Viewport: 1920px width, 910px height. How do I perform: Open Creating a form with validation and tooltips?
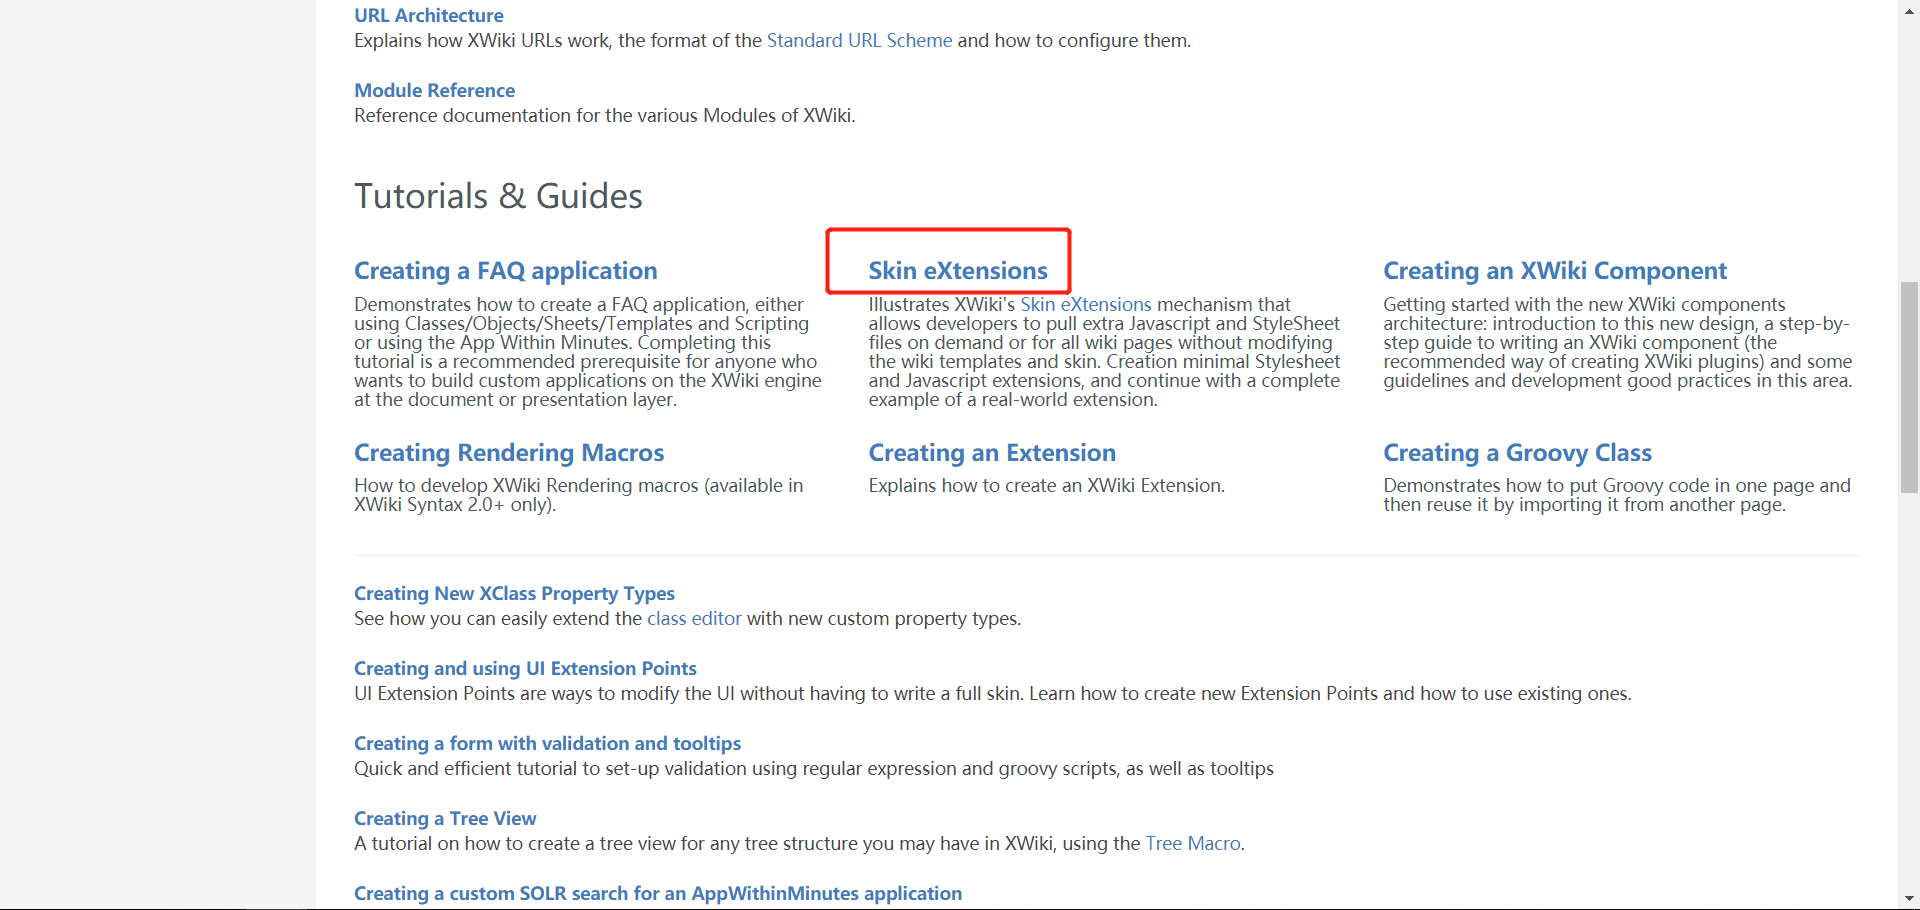pos(547,743)
